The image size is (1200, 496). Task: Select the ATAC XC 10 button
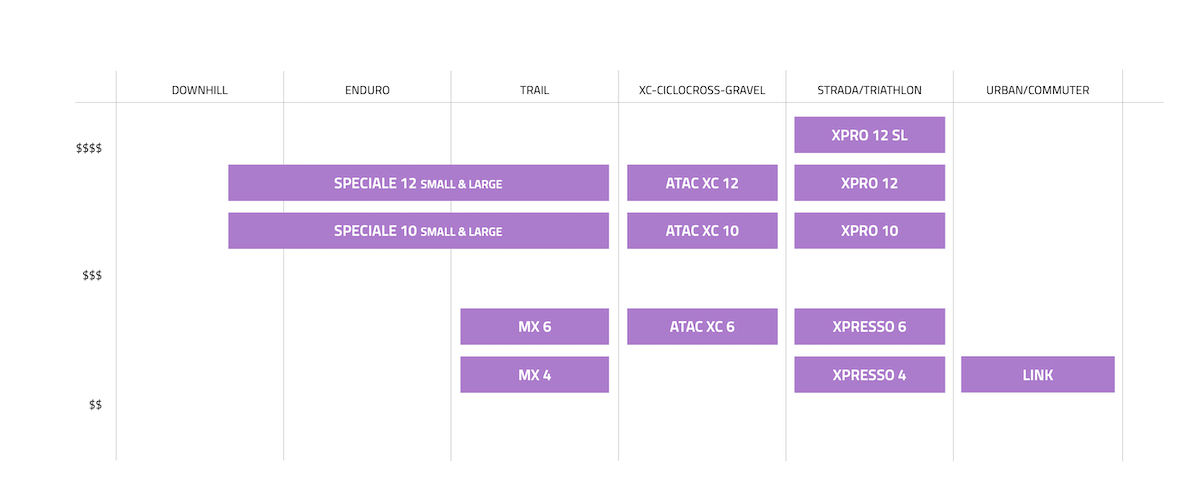pyautogui.click(x=702, y=231)
